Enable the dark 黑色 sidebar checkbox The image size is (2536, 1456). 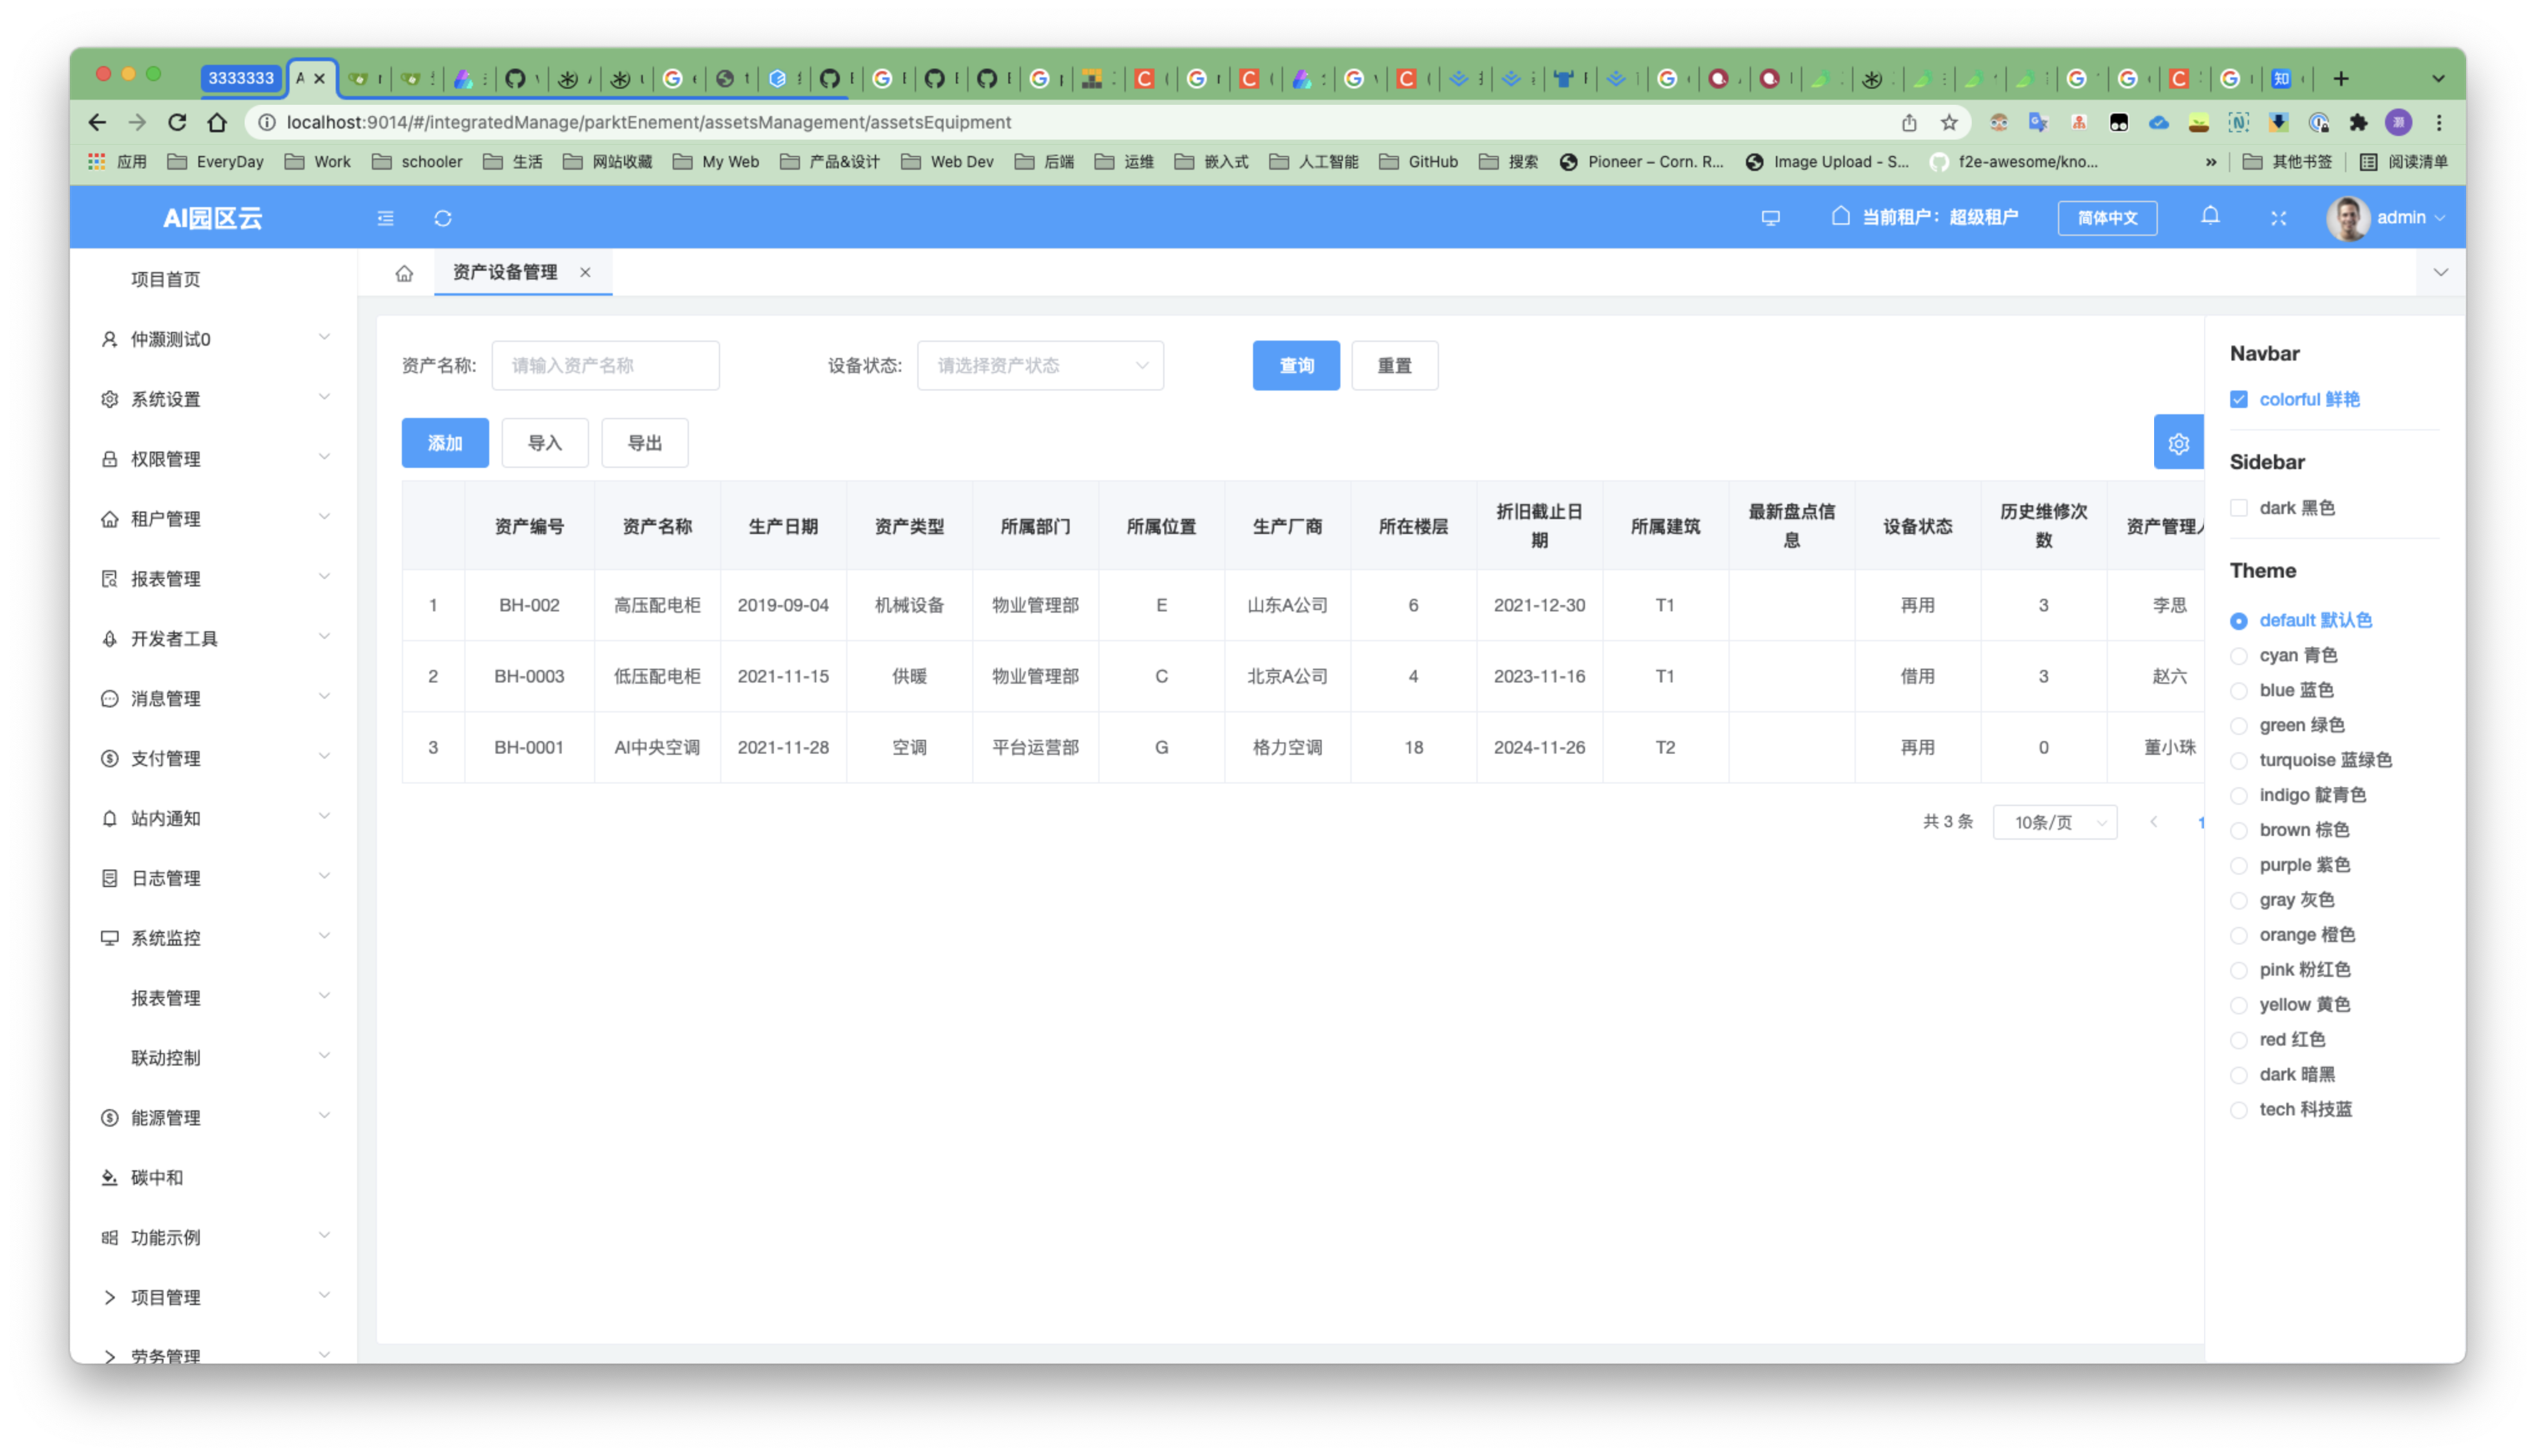pyautogui.click(x=2239, y=508)
